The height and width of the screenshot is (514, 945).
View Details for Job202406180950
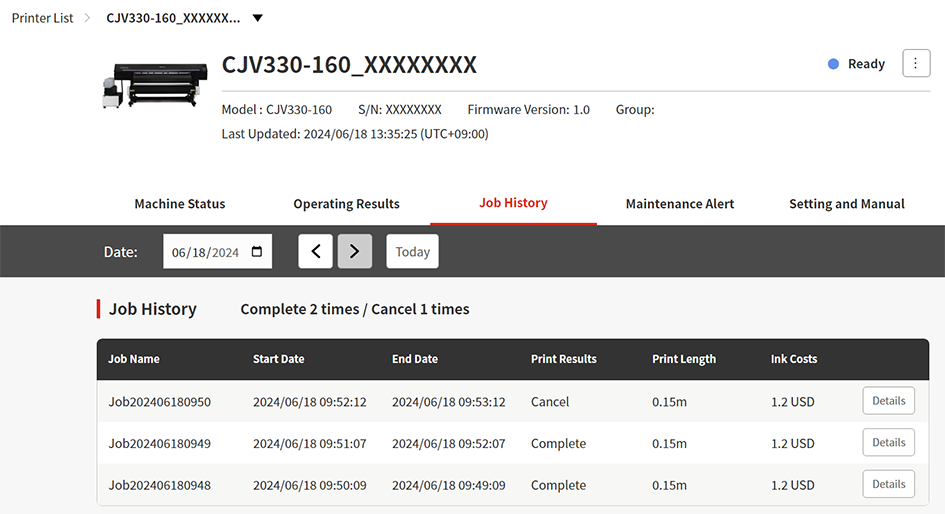[x=888, y=401]
